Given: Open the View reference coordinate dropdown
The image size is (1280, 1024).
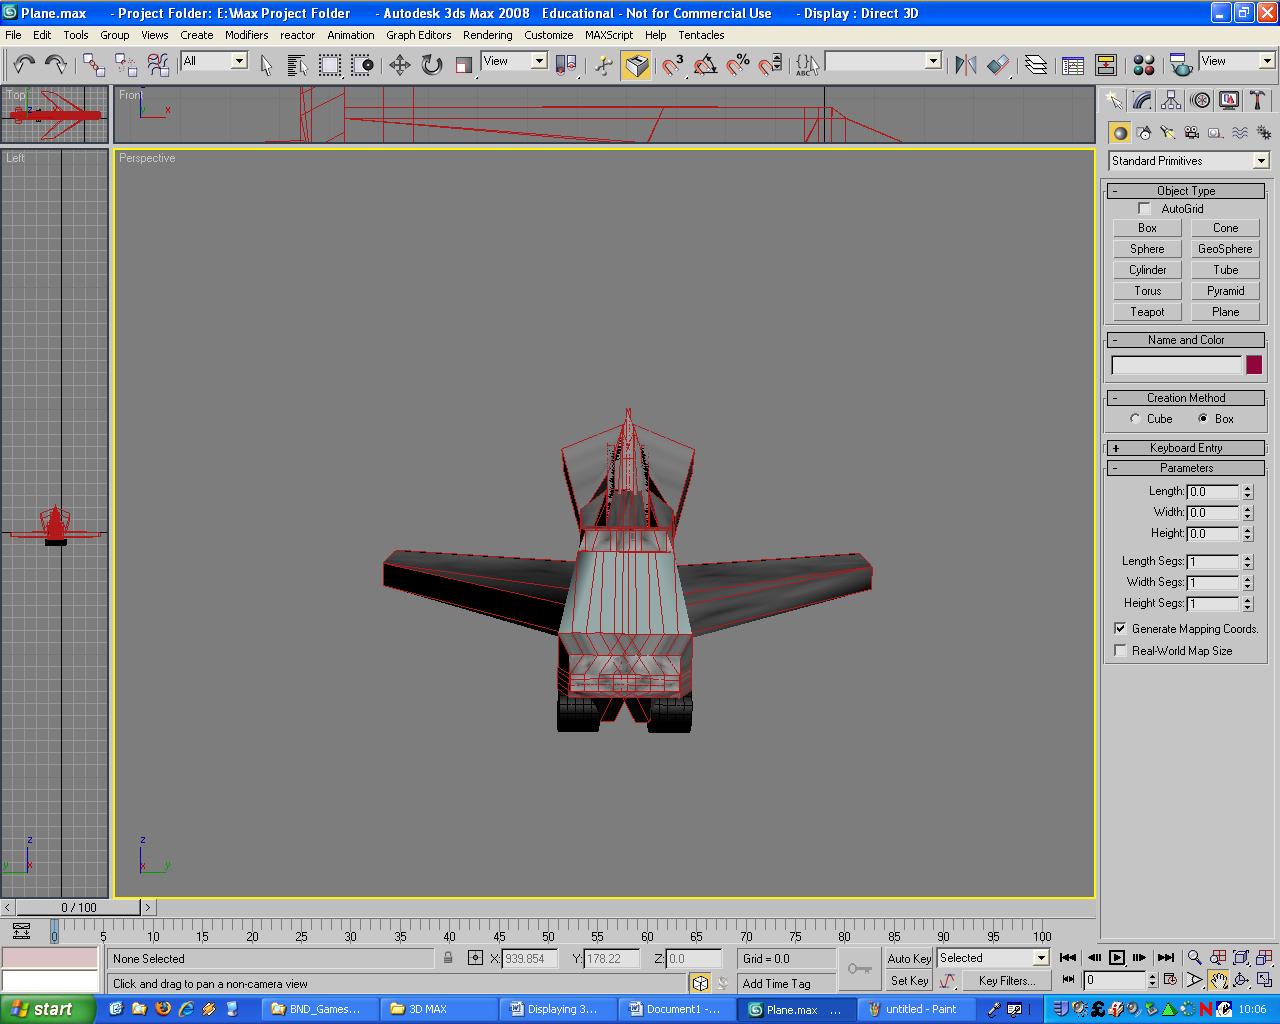Looking at the screenshot, I should click(x=539, y=61).
